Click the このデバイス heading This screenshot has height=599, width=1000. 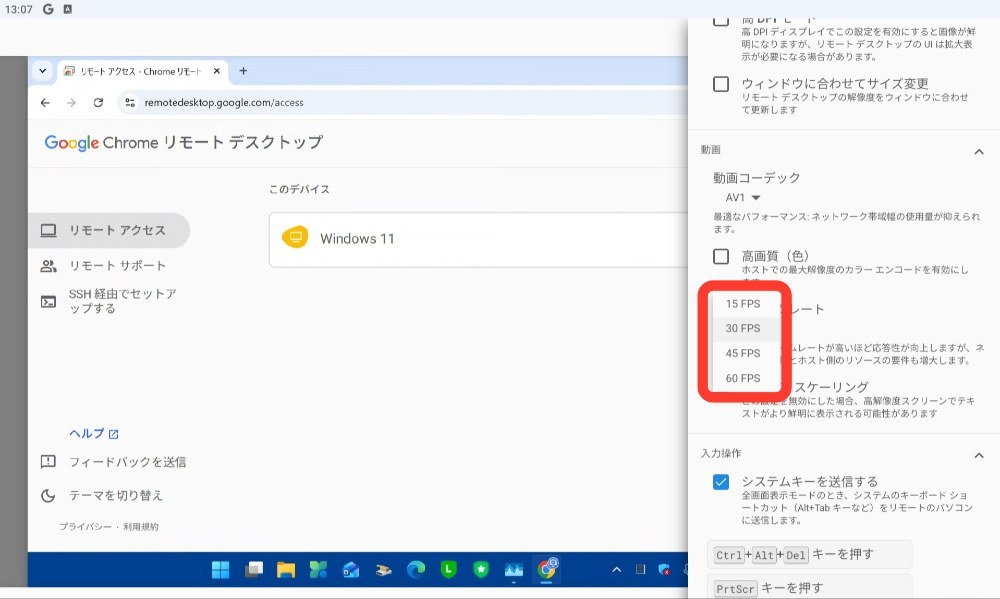pyautogui.click(x=299, y=189)
